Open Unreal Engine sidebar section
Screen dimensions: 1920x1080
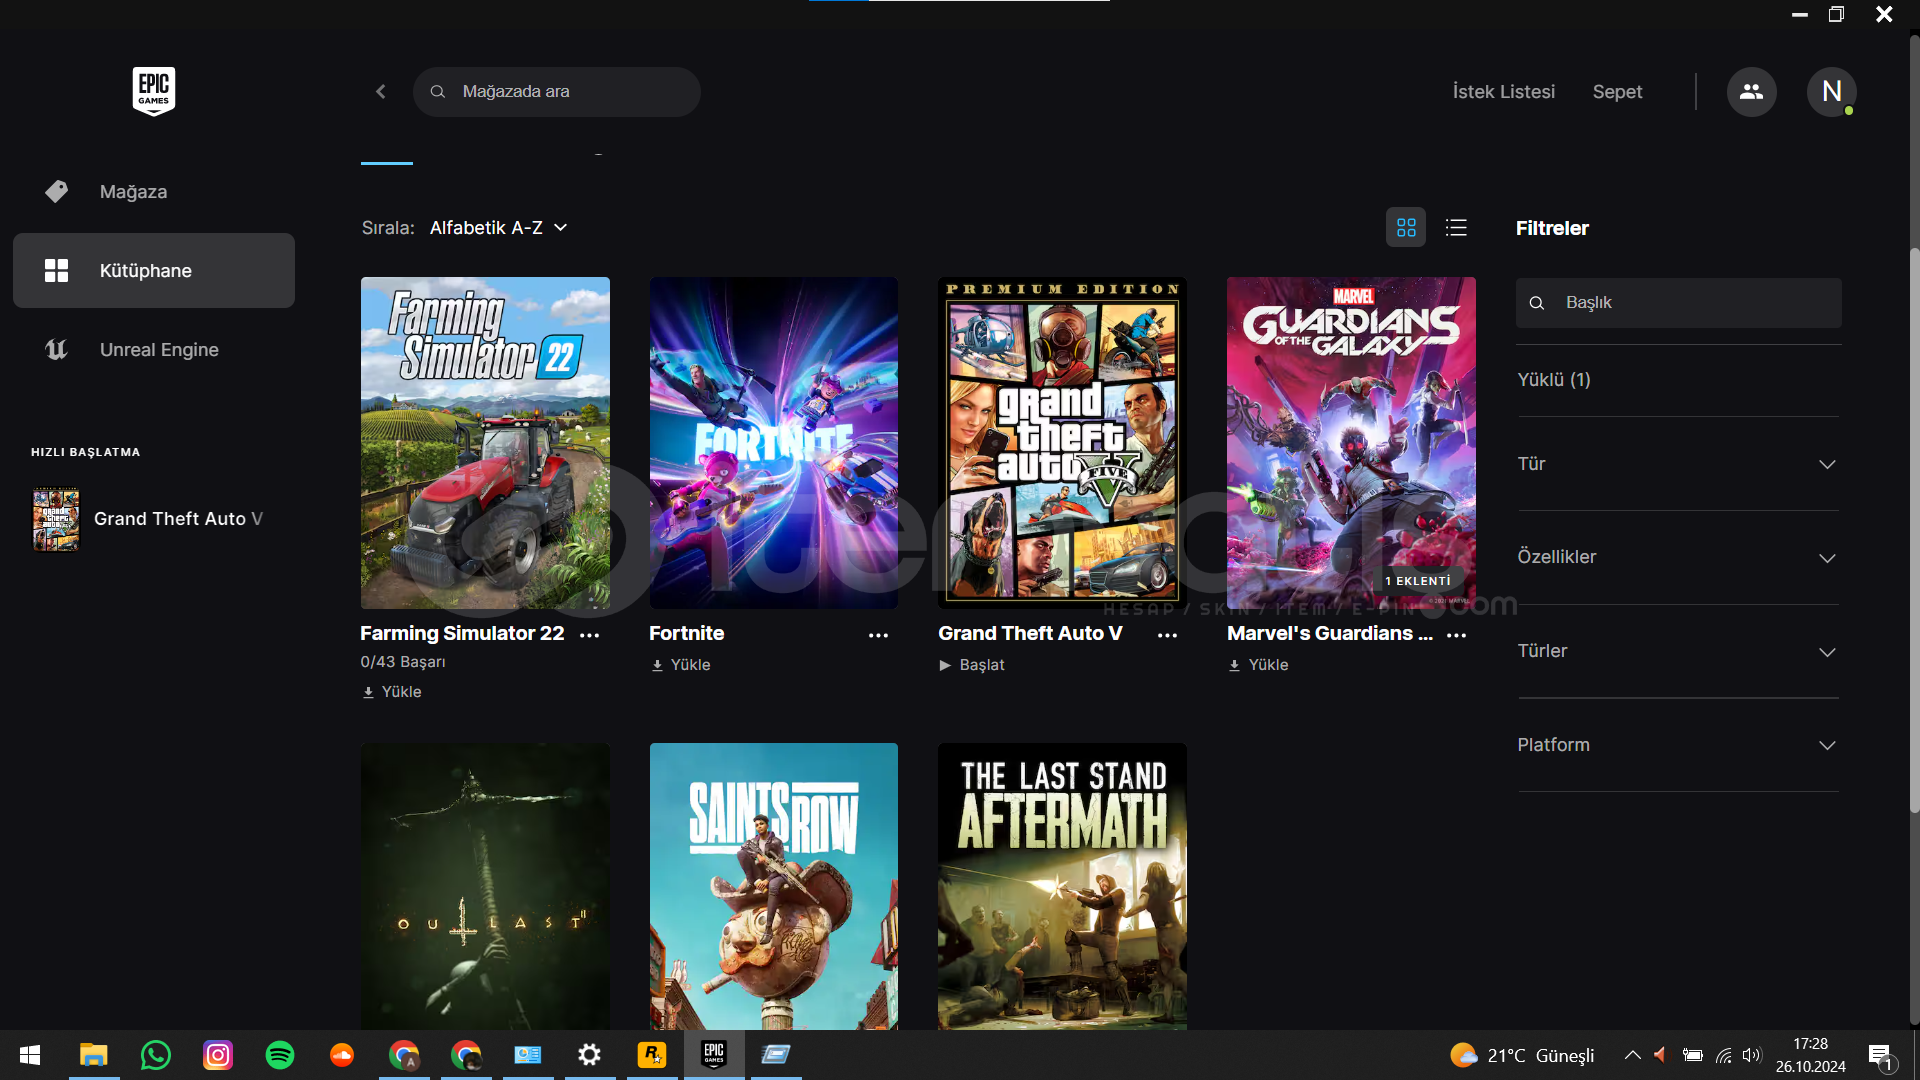point(154,349)
